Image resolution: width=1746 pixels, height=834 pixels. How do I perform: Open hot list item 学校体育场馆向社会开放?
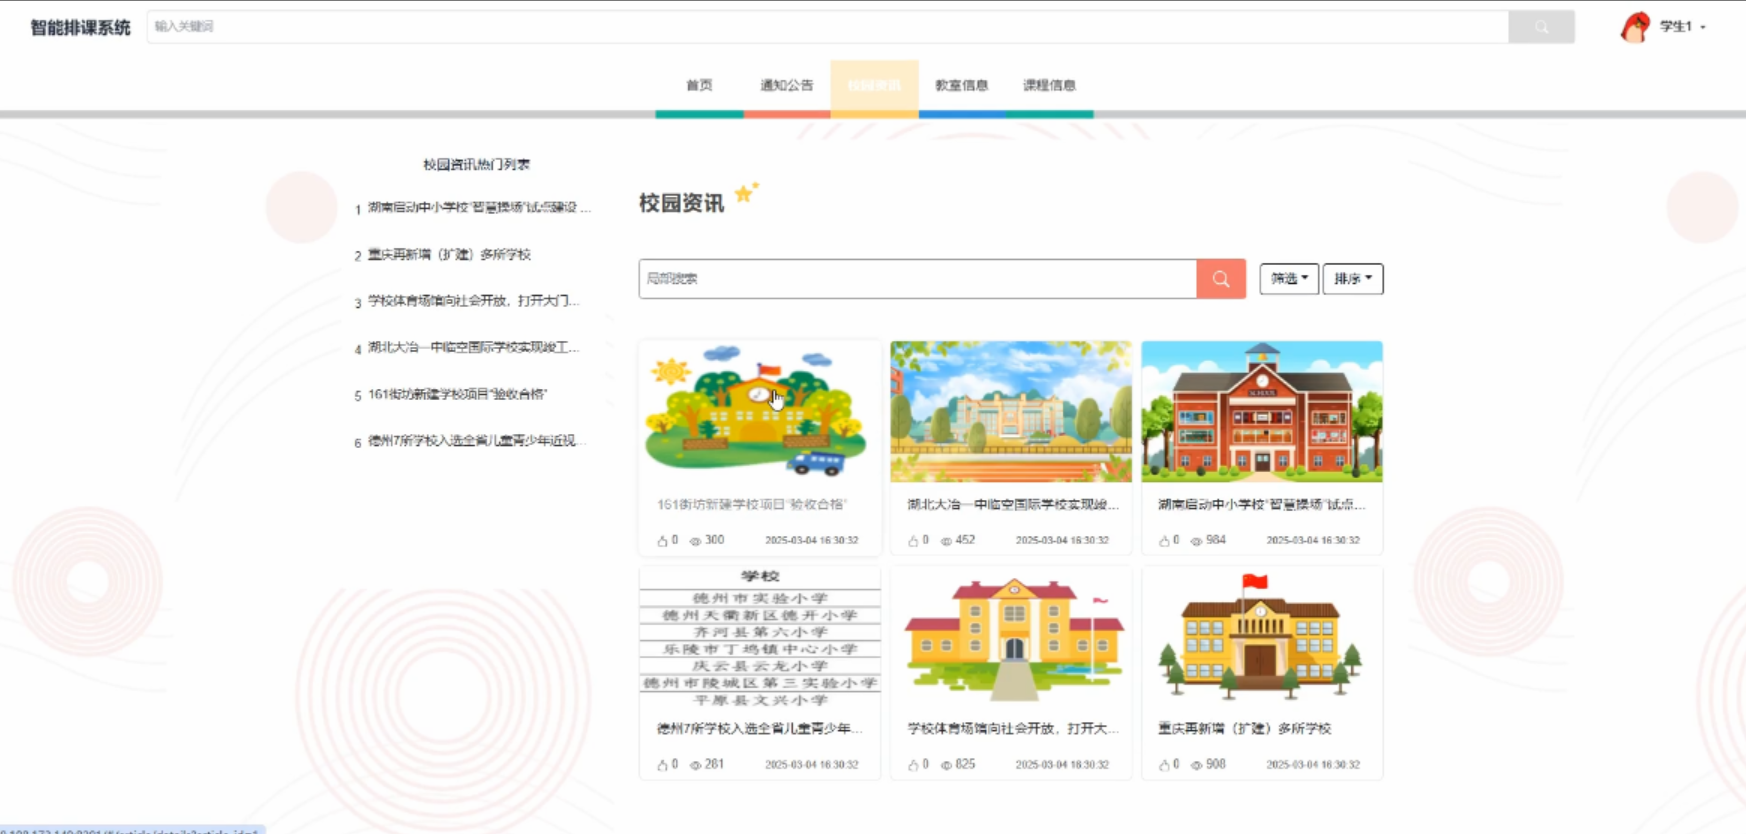pos(474,301)
